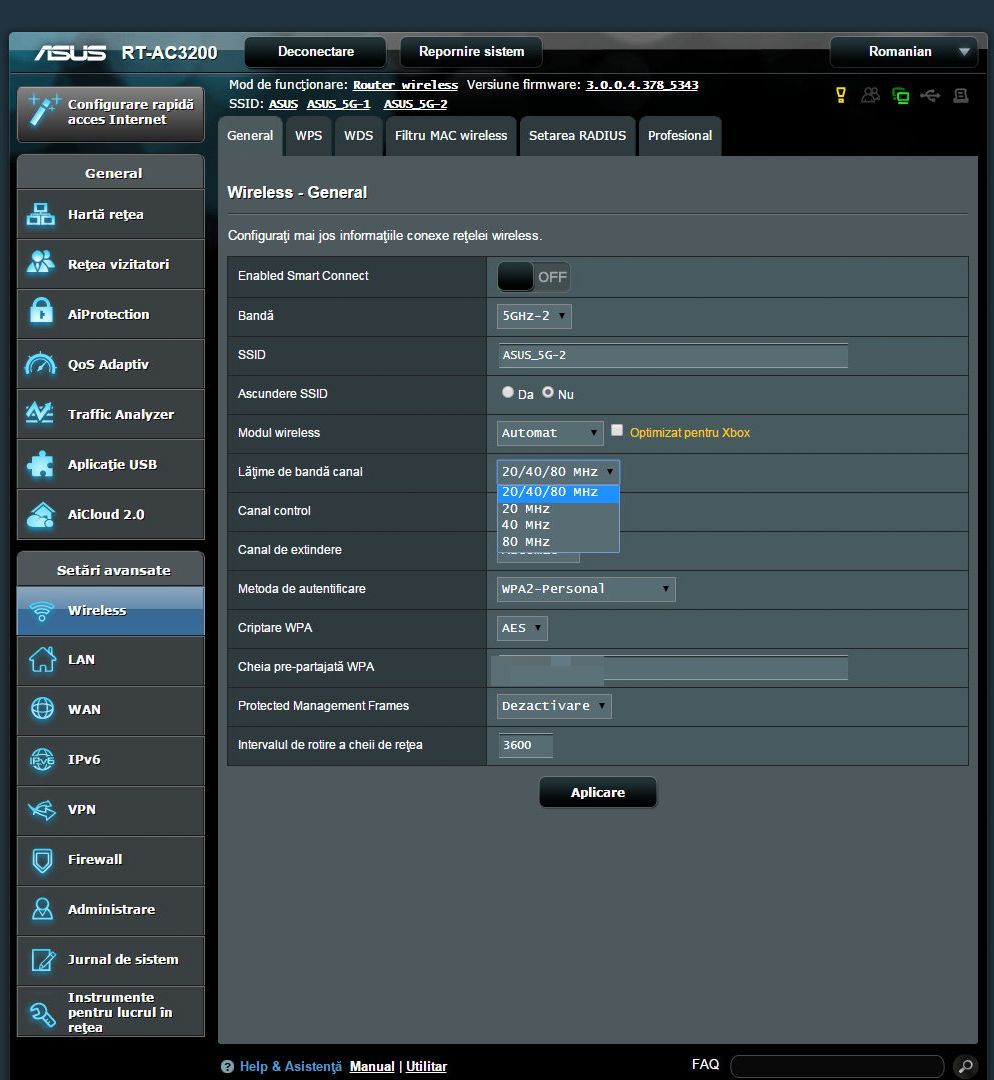Enable the Optimizat pentru Xbox checkbox
The width and height of the screenshot is (994, 1080).
point(617,431)
